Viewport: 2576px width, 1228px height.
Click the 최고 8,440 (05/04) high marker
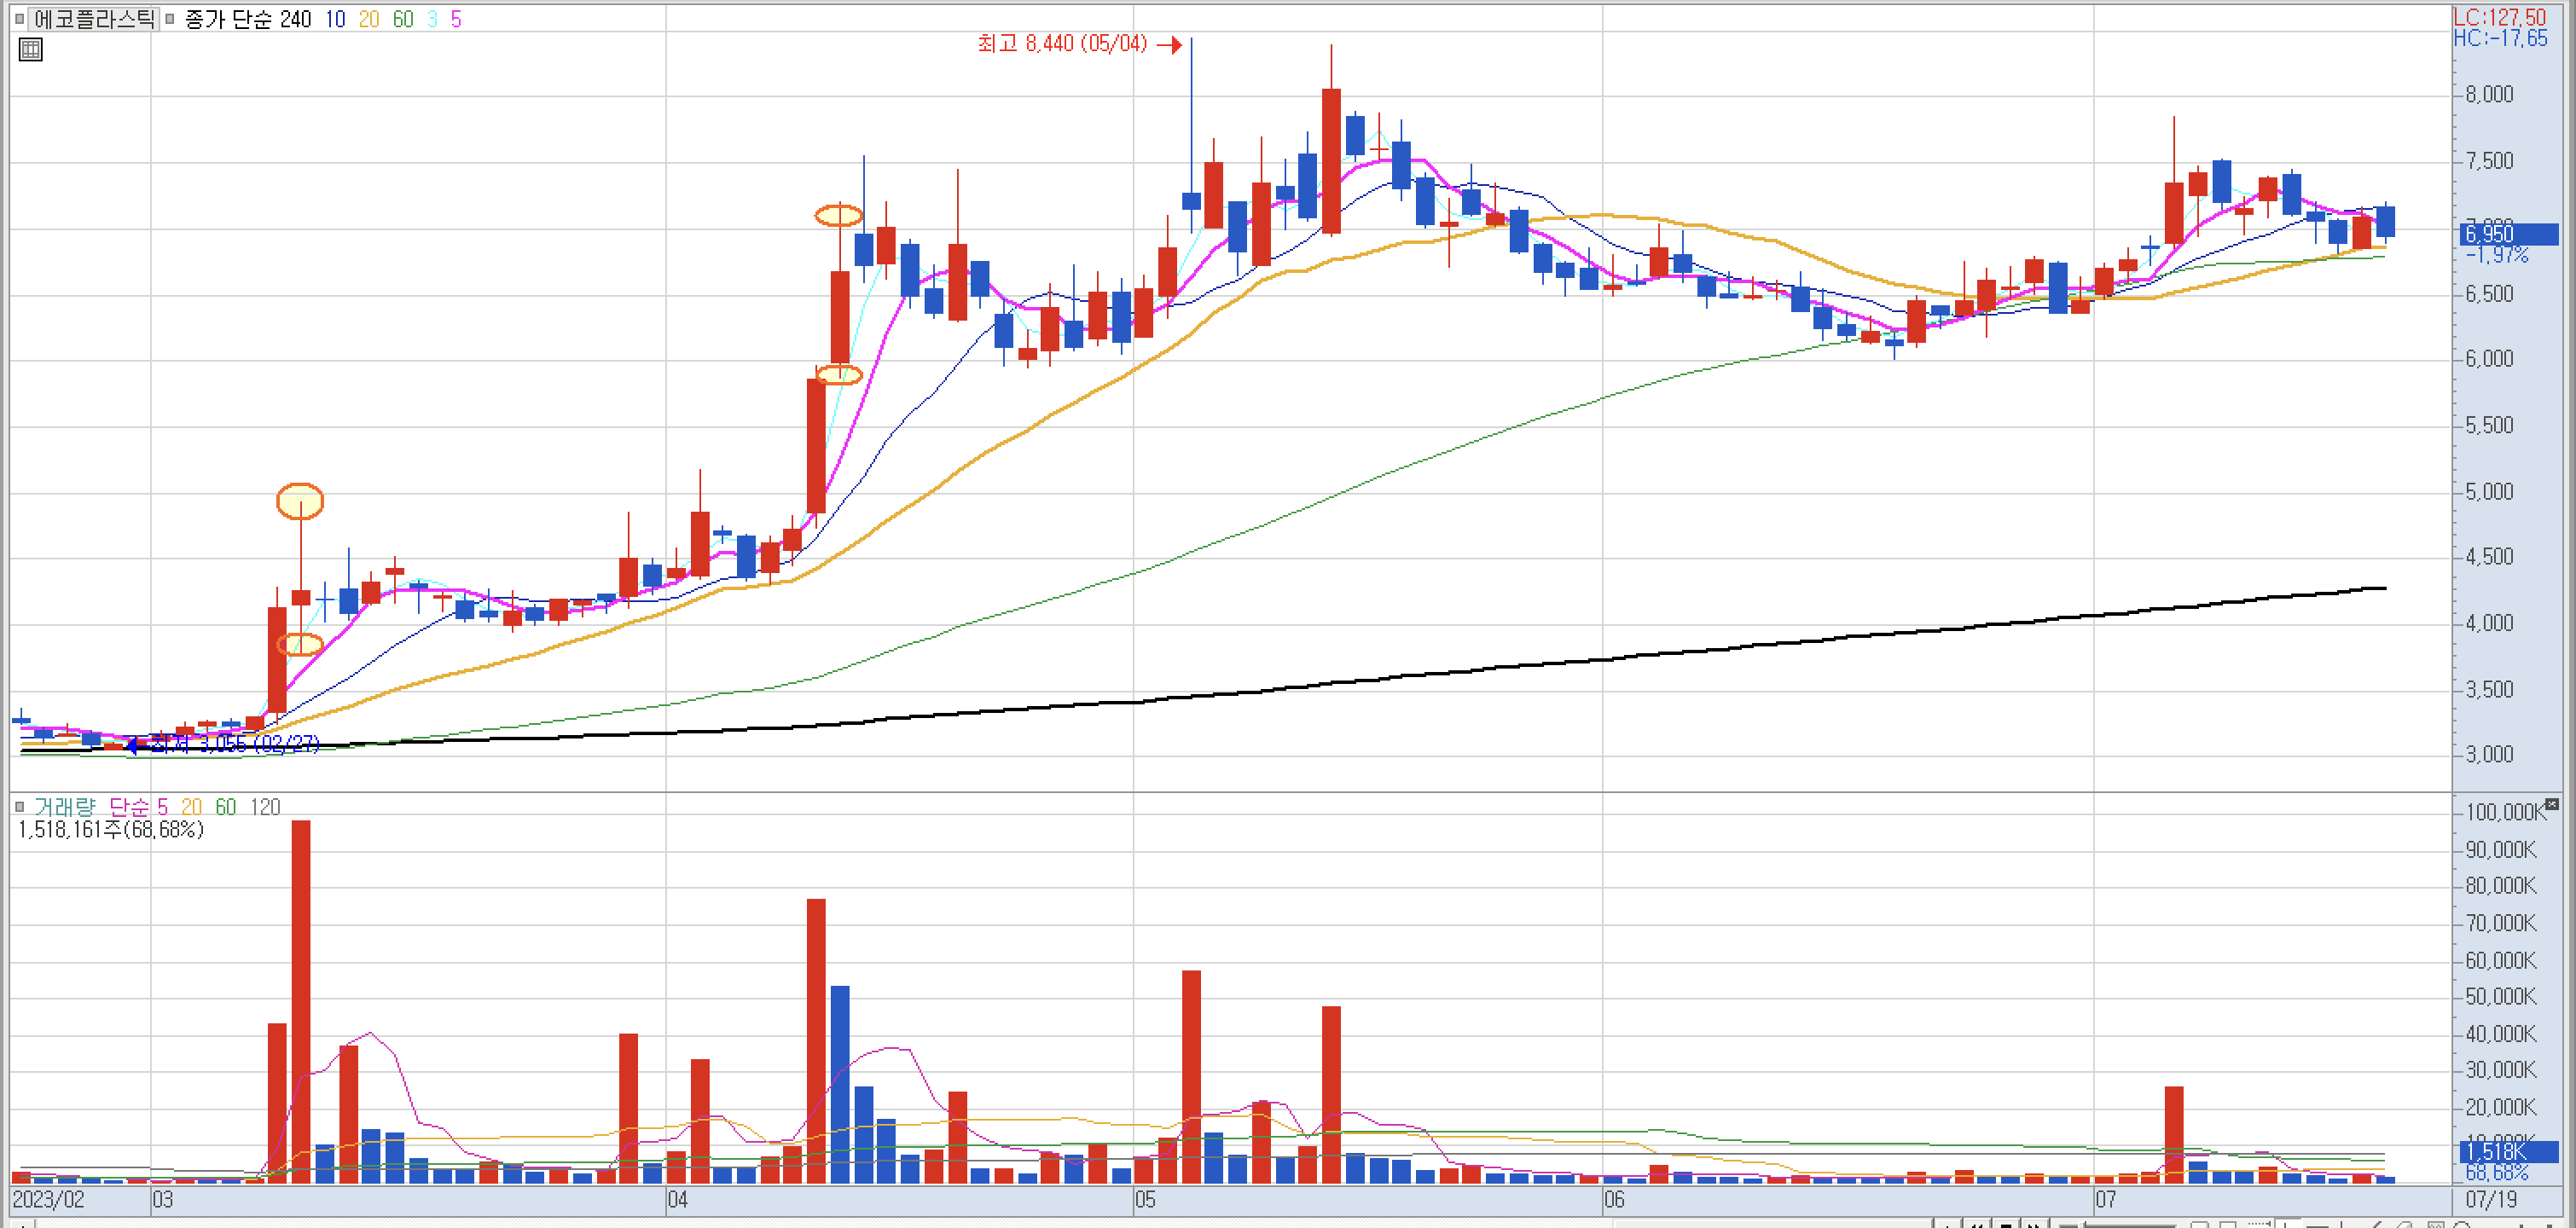click(1062, 43)
